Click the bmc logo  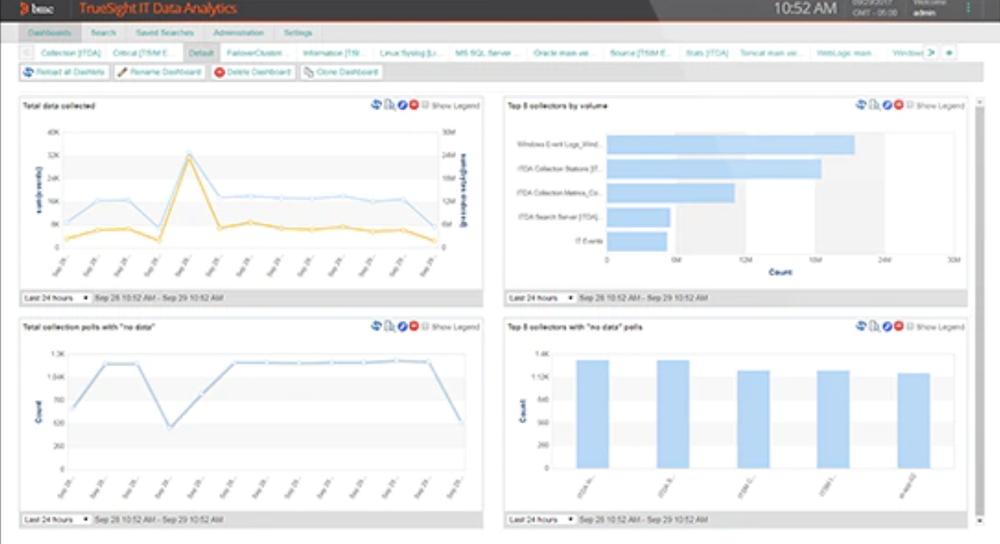(x=37, y=9)
